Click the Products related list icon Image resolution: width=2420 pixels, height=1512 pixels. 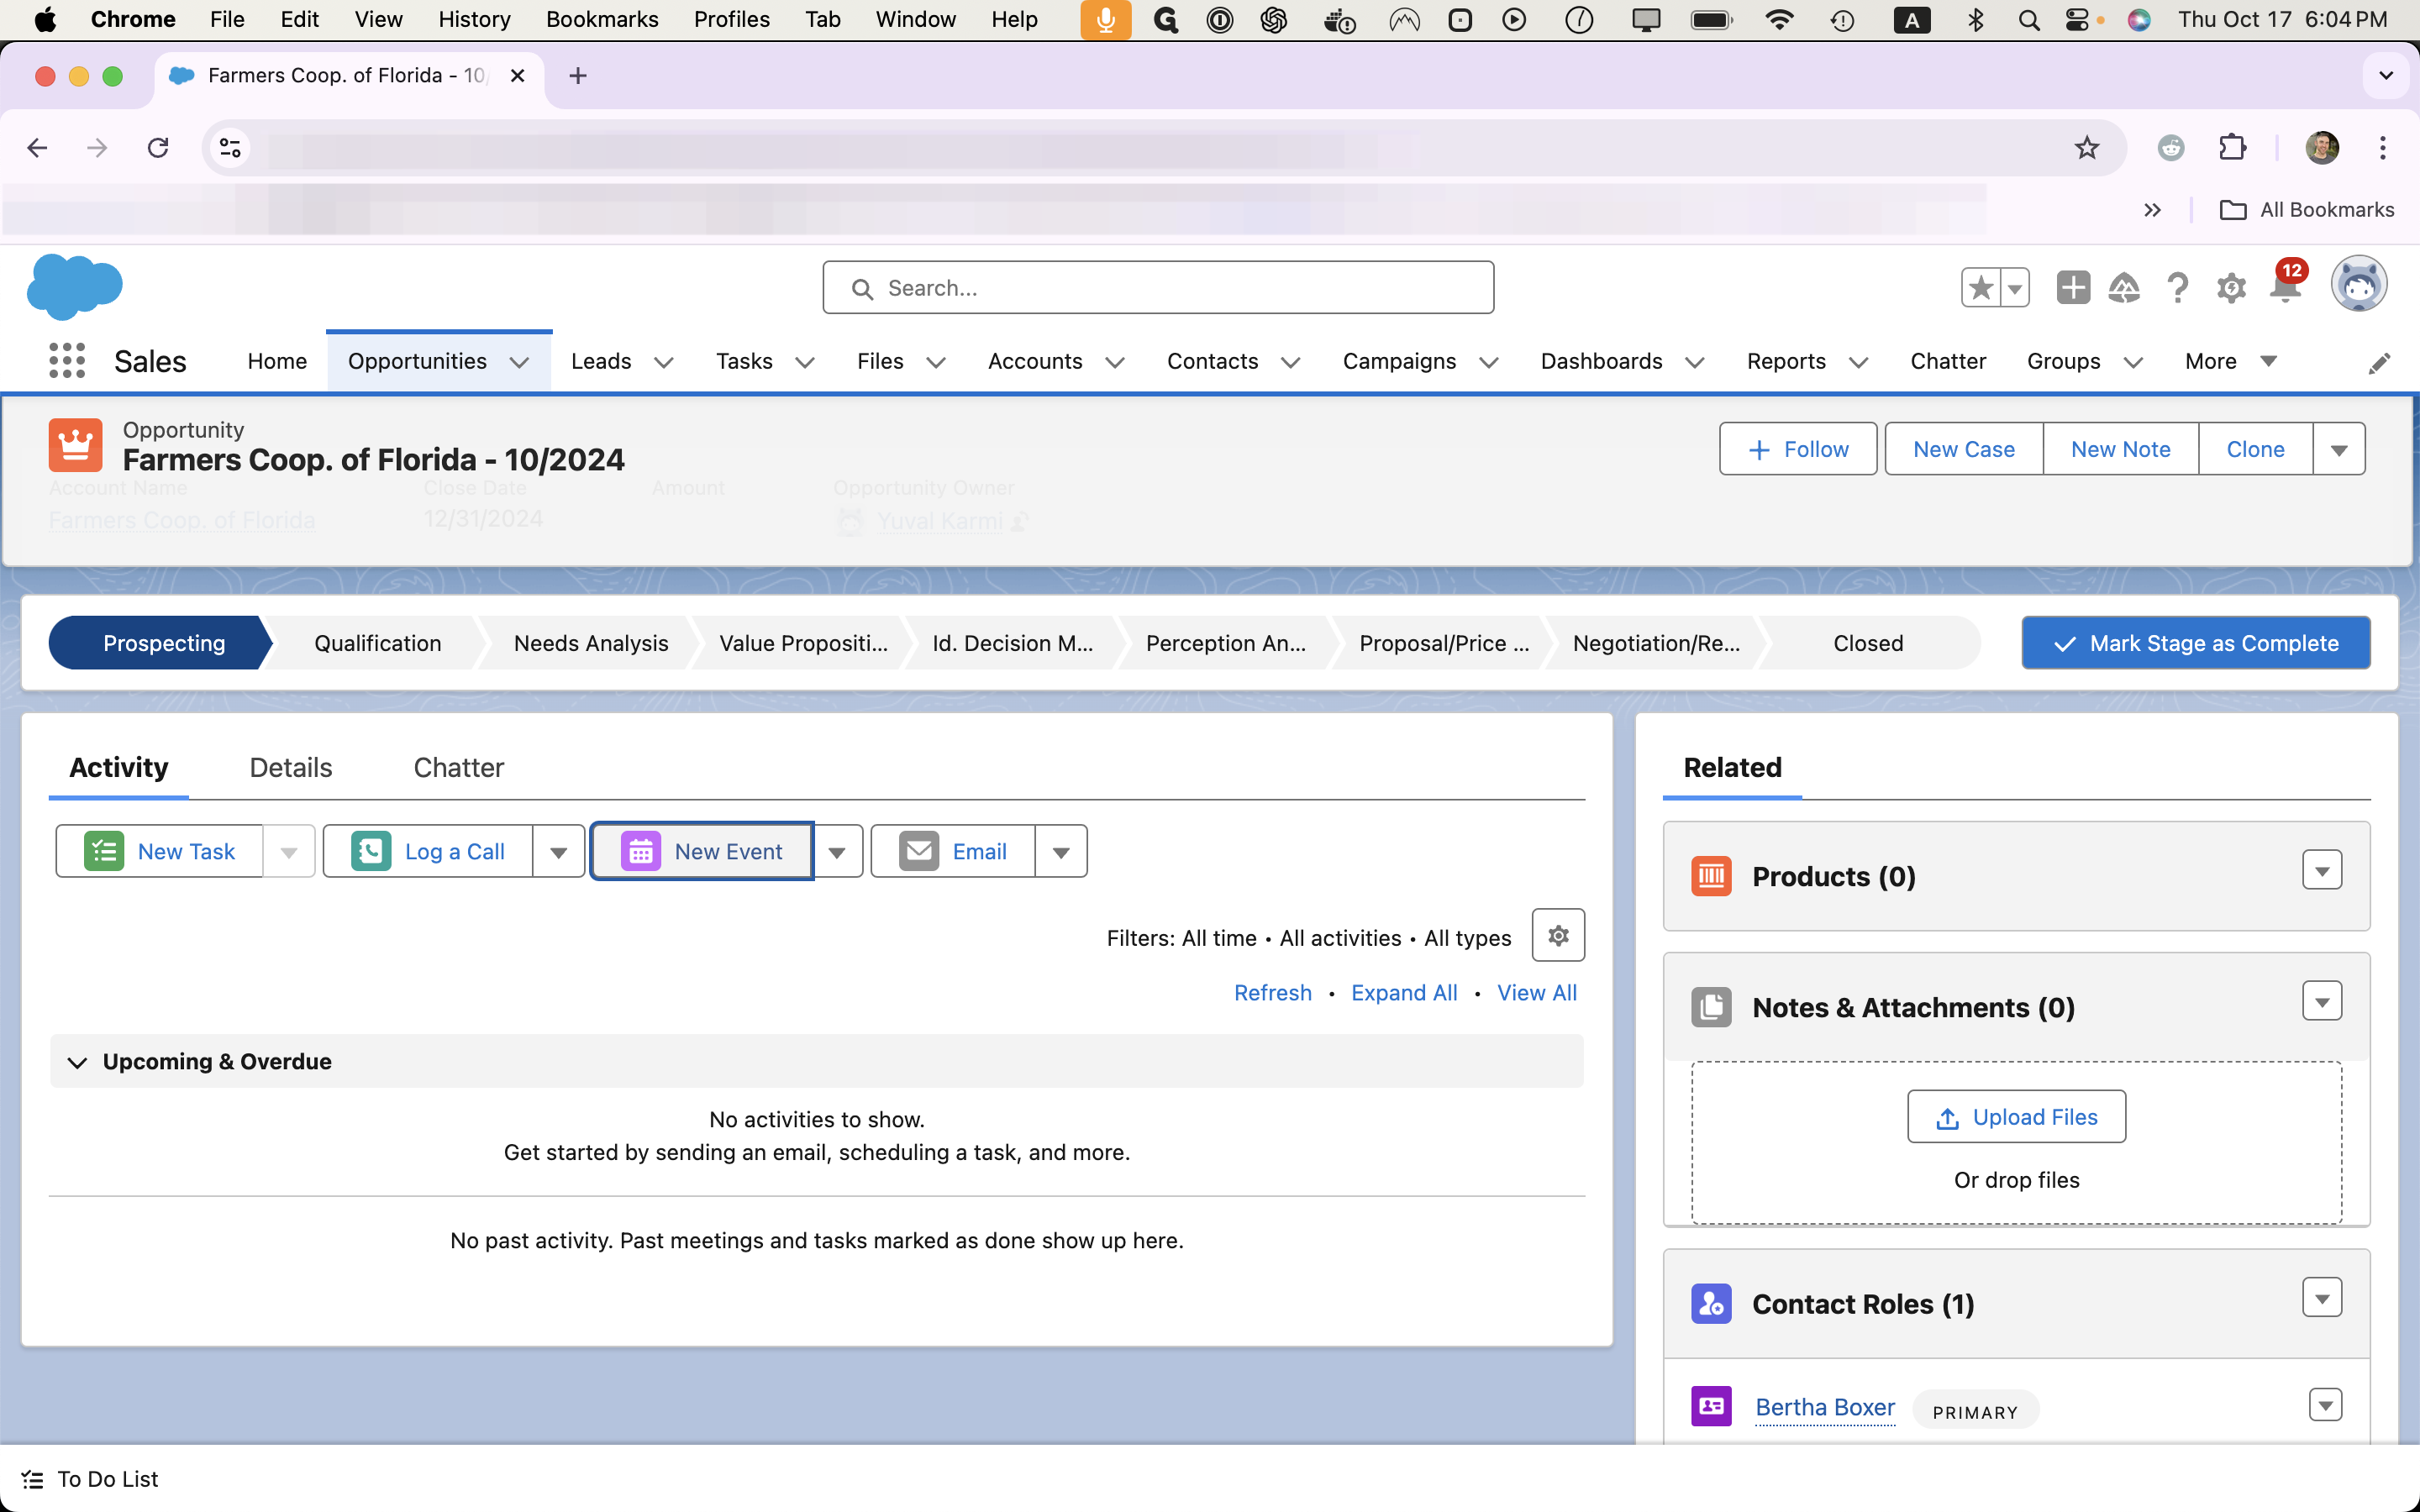tap(1711, 876)
